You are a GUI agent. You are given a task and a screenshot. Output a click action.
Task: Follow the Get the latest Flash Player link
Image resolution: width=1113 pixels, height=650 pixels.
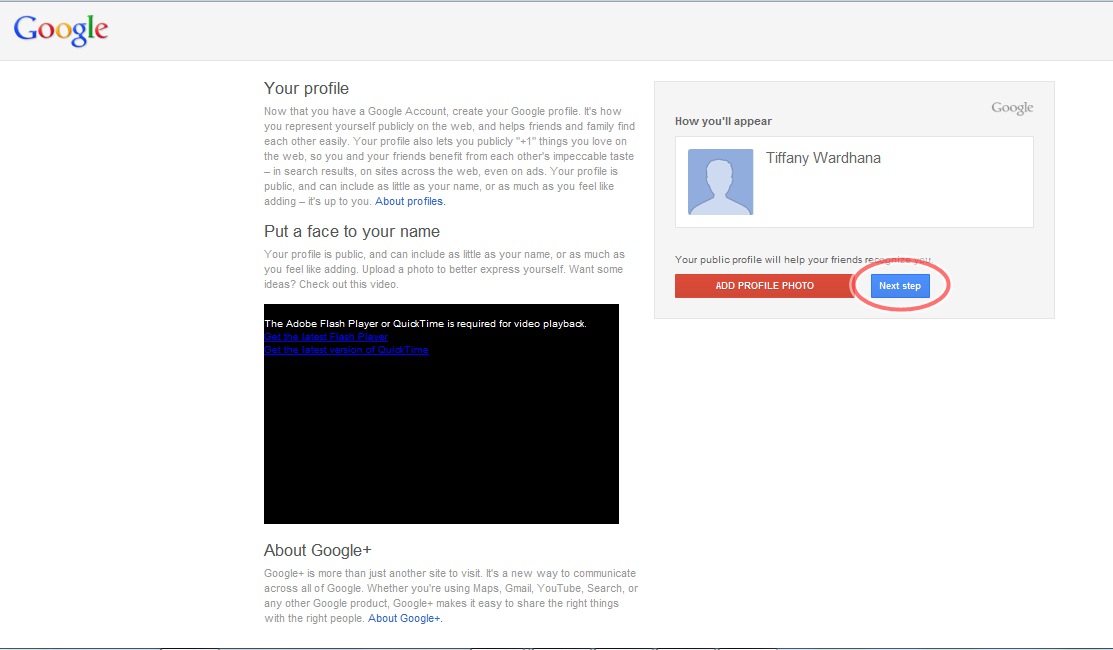tap(326, 337)
